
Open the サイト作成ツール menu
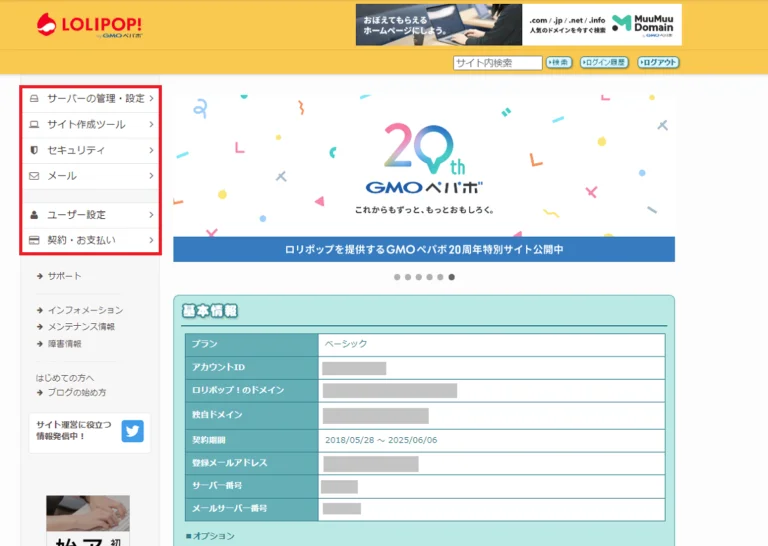(x=91, y=124)
